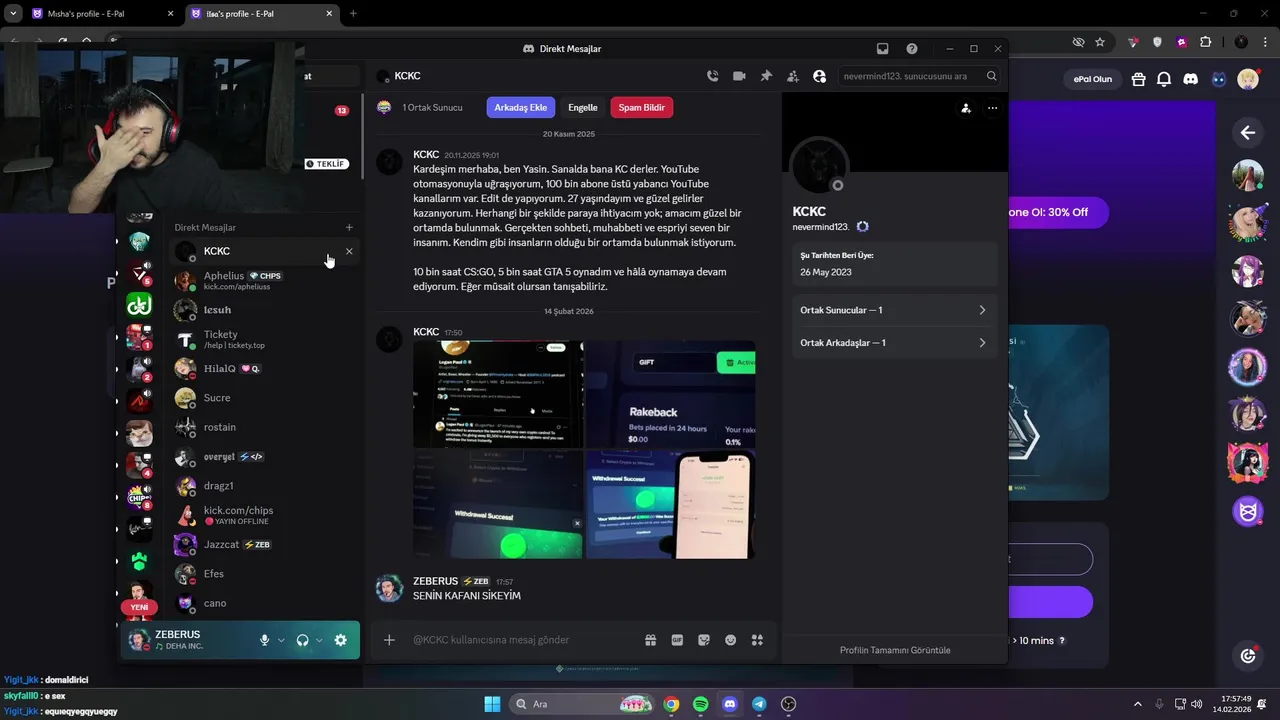Open profile more options three dots
1280x720 pixels.
pyautogui.click(x=992, y=108)
